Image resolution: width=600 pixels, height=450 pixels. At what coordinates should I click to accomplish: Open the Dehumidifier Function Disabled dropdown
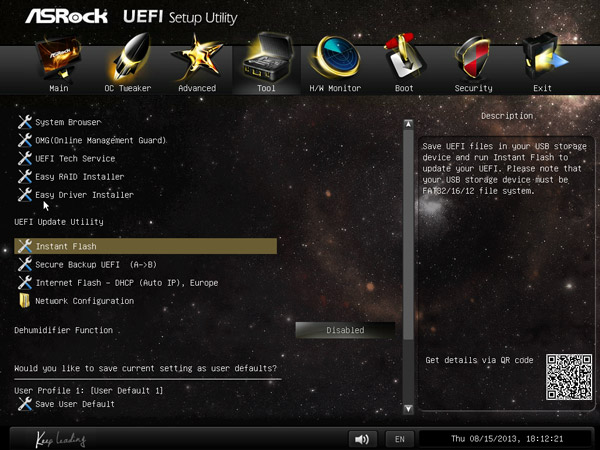345,330
